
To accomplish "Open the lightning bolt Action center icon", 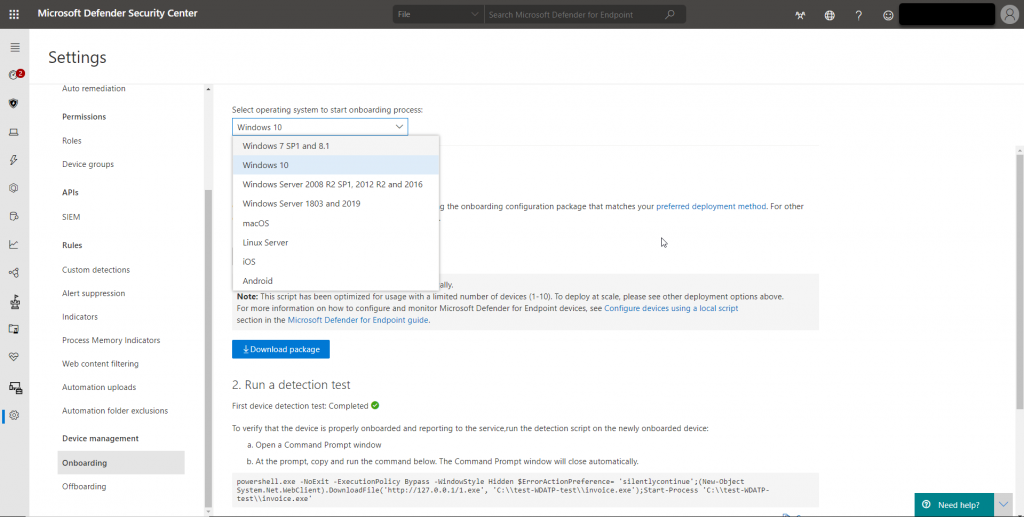I will pyautogui.click(x=14, y=160).
